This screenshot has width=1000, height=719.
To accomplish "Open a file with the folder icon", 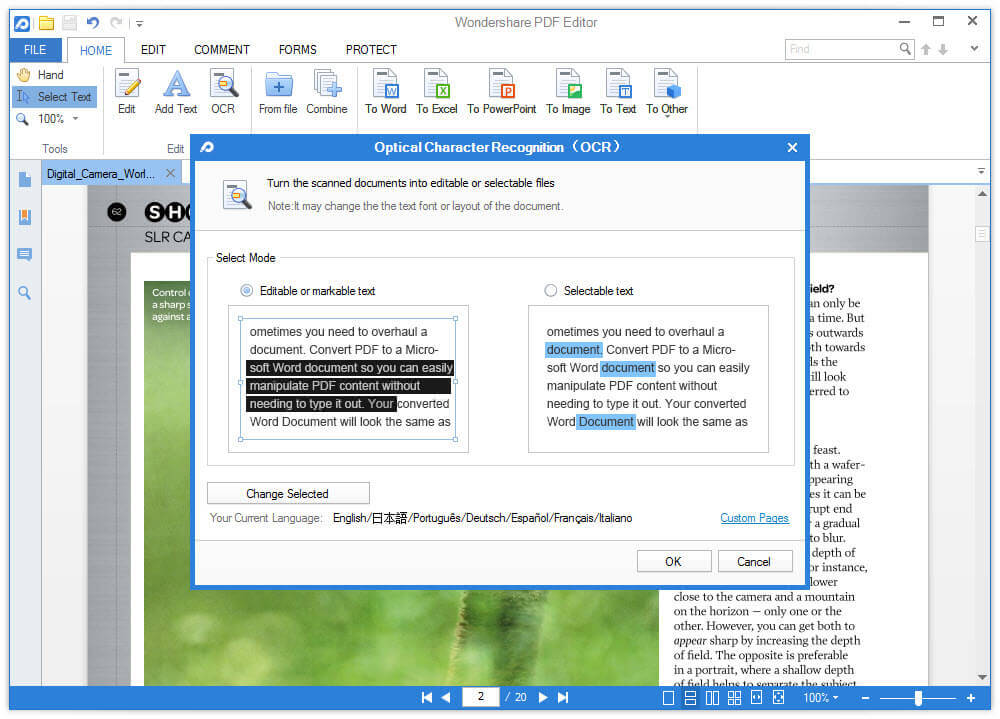I will (x=46, y=24).
